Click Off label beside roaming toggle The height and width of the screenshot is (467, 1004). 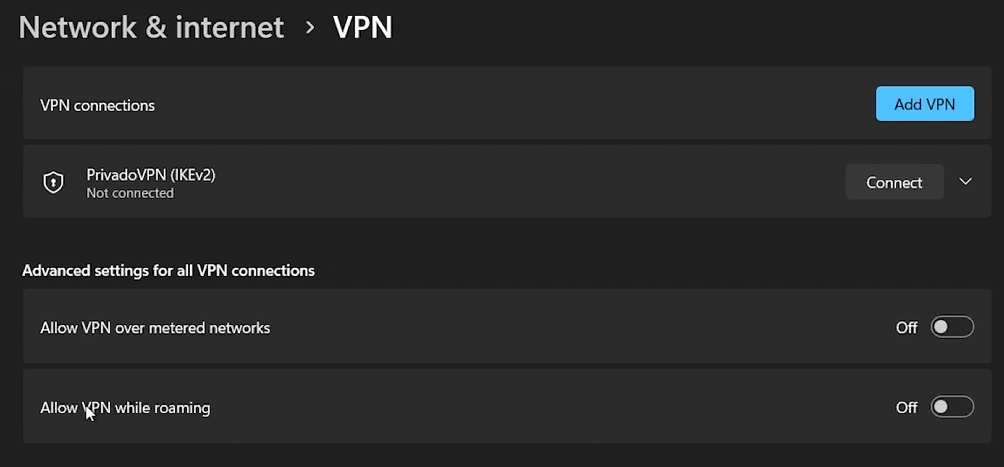pyautogui.click(x=906, y=407)
